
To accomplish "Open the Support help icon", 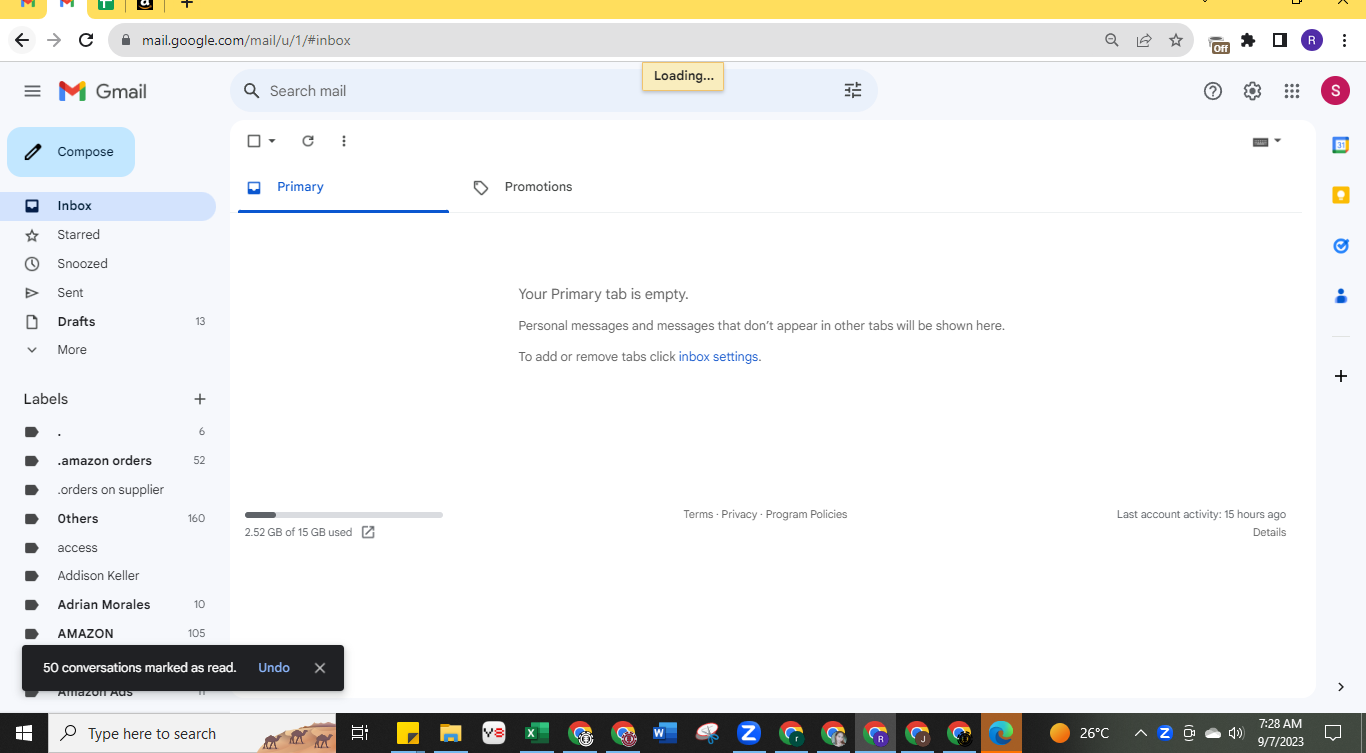I will coord(1213,91).
